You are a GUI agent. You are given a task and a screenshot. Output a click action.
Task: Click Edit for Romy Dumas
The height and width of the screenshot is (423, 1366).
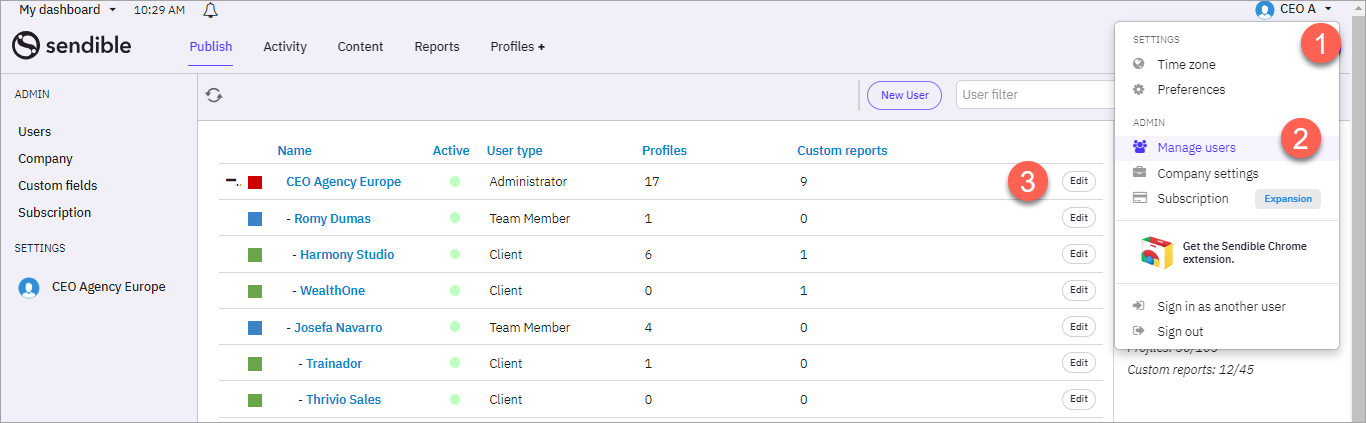pos(1079,218)
